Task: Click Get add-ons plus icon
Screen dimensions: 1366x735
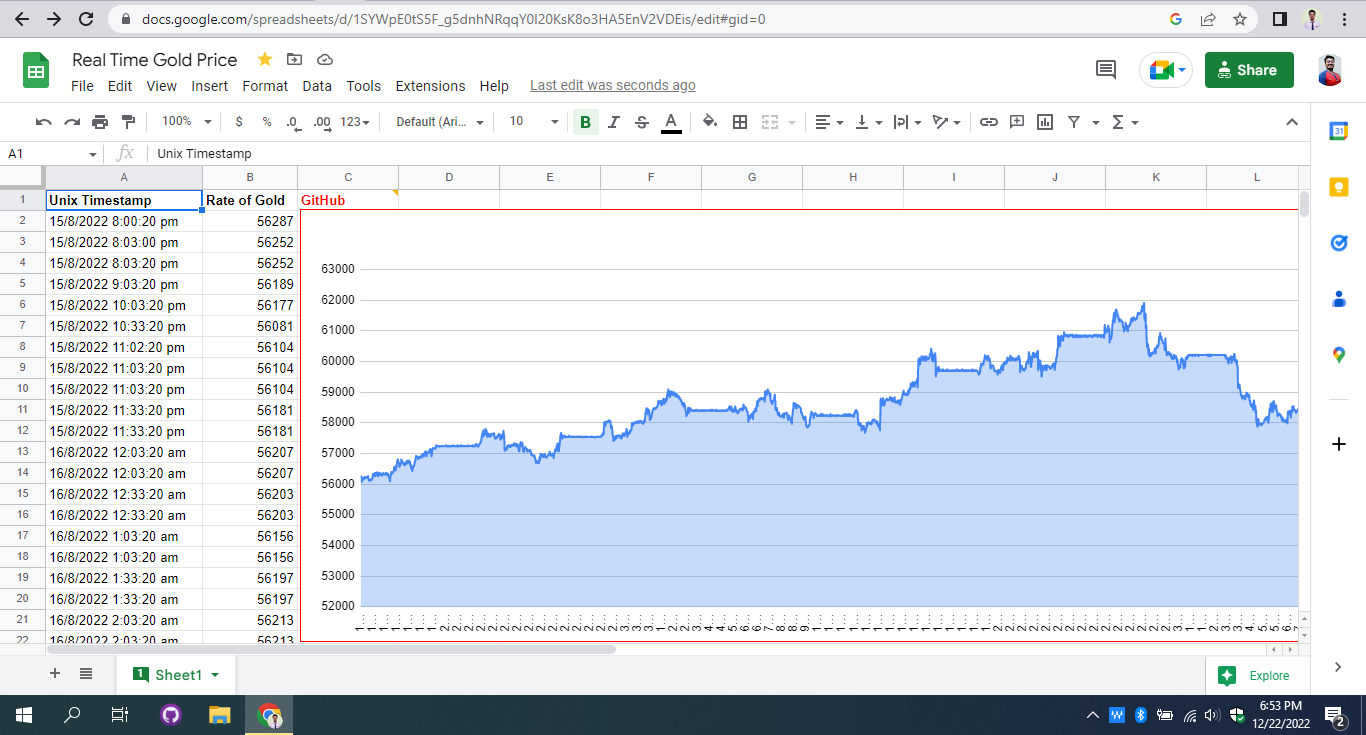Action: [x=1339, y=444]
